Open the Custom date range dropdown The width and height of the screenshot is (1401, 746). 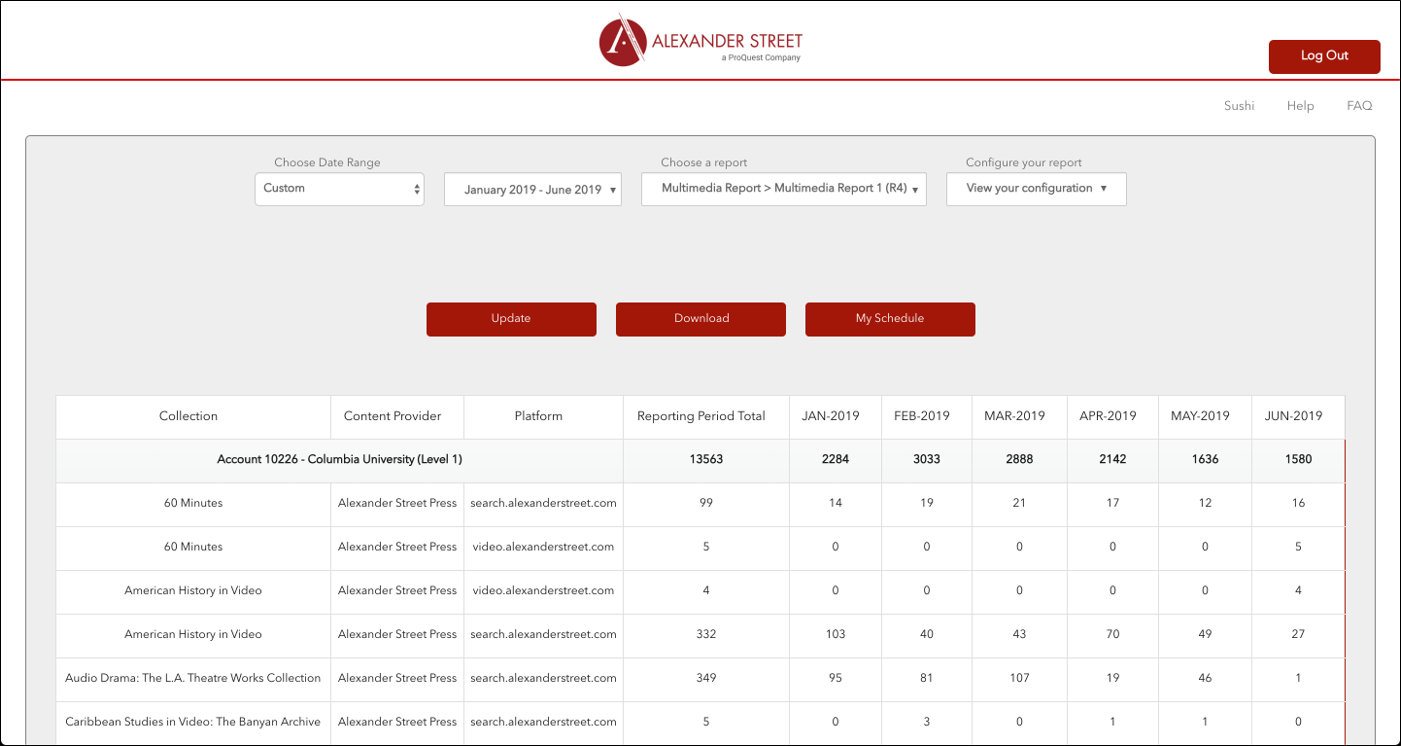coord(339,189)
